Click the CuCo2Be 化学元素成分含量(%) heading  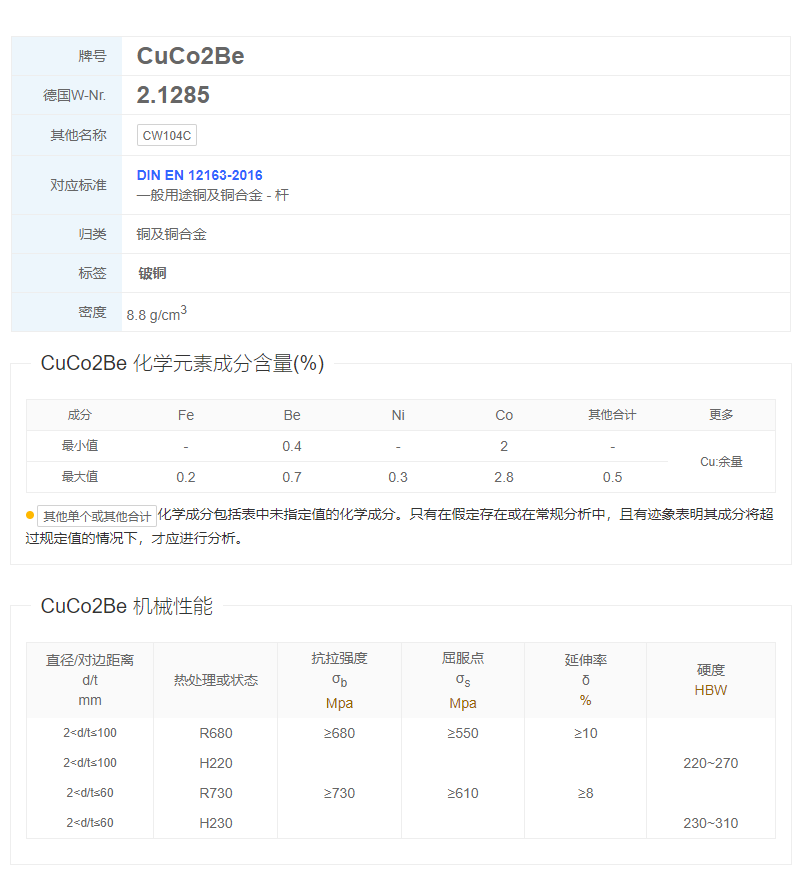pyautogui.click(x=182, y=363)
